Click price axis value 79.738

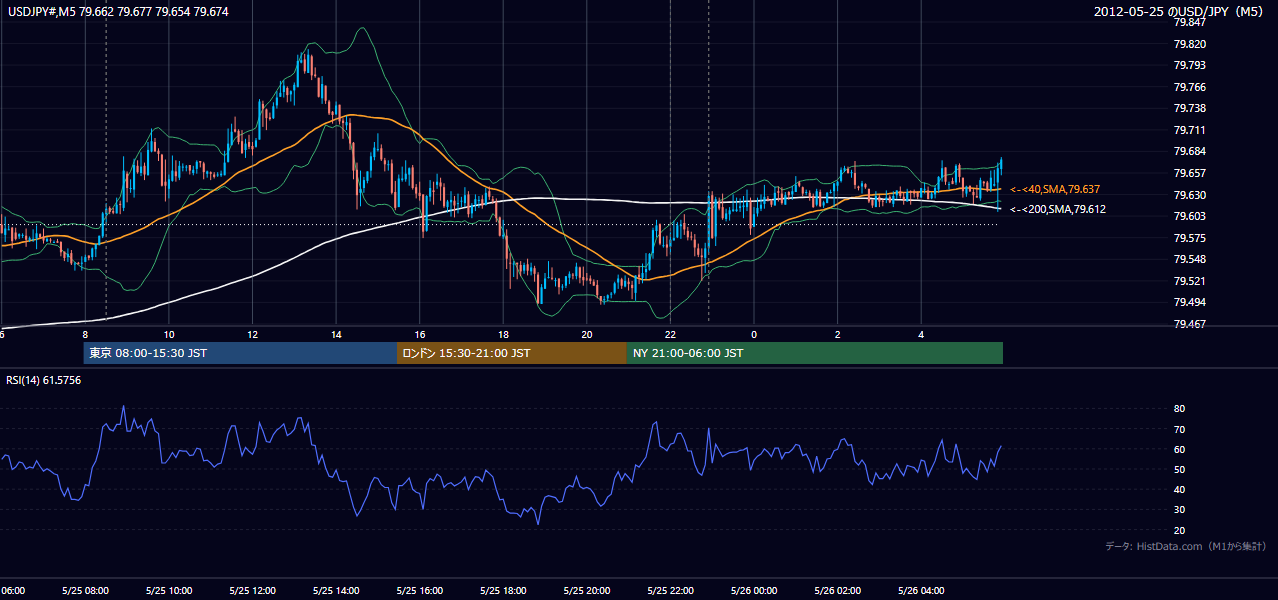tap(1189, 108)
